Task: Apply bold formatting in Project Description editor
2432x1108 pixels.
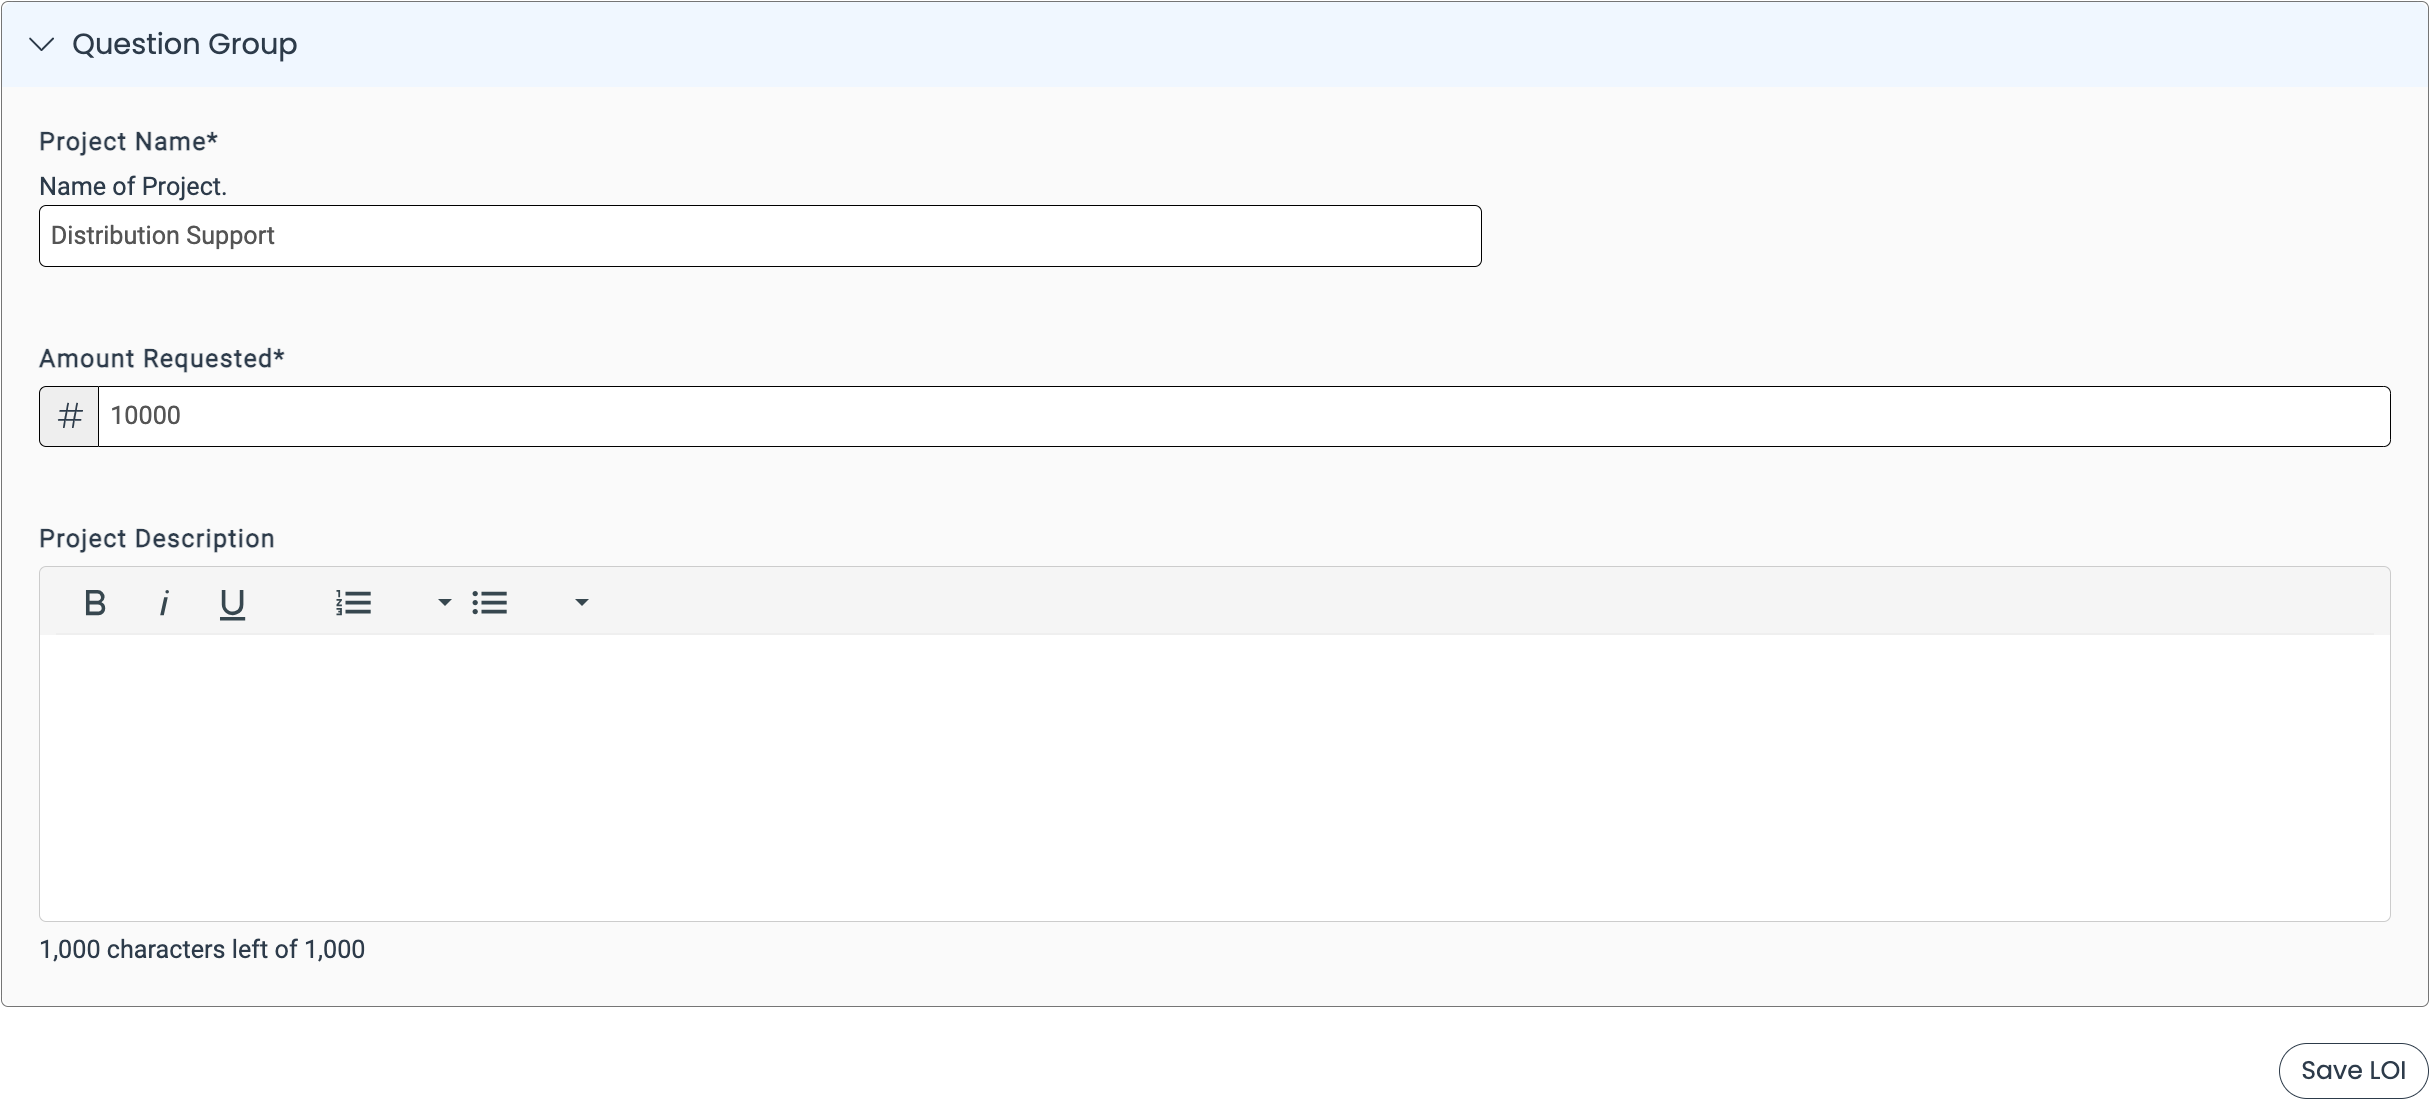Action: 95,602
